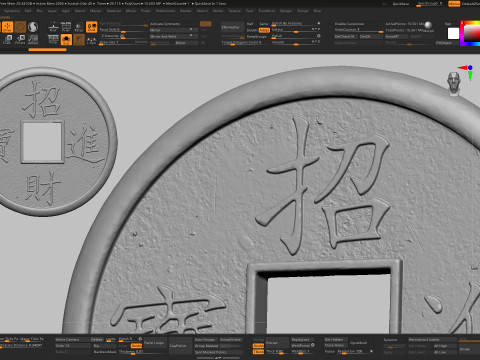Screen dimensions: 480x360
Task: Click the Auto Groups button
Action: pos(206,340)
